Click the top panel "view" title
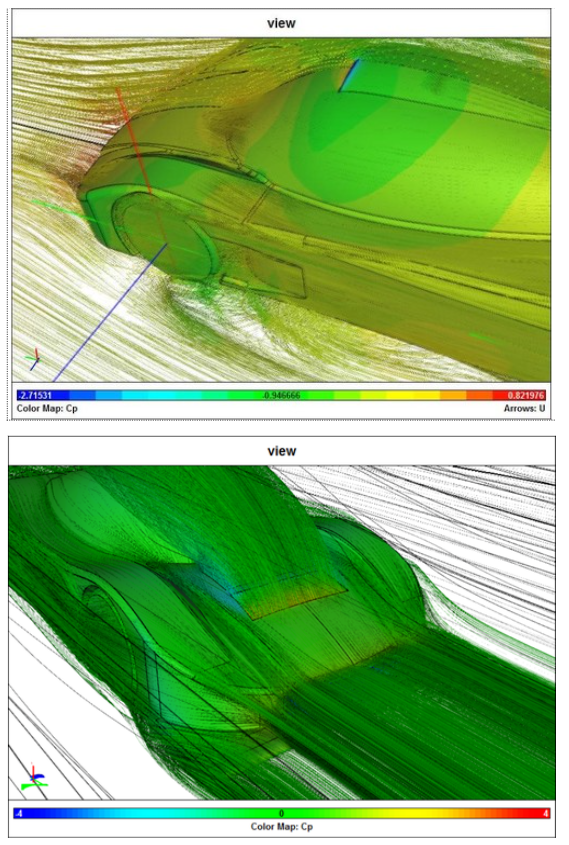The height and width of the screenshot is (845, 569). [x=281, y=23]
